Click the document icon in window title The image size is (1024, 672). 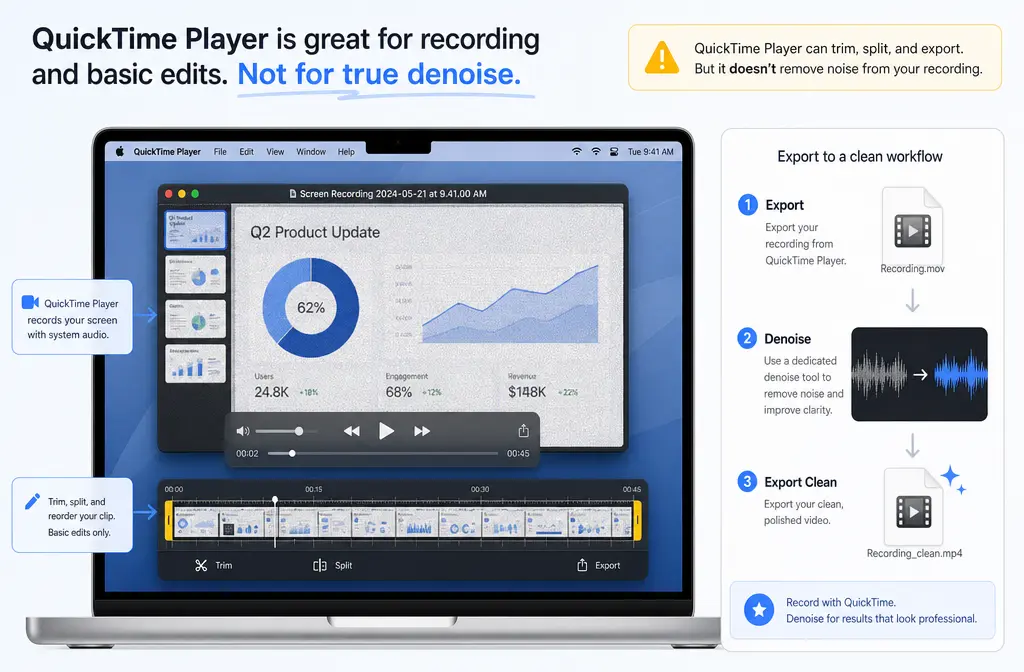point(293,194)
